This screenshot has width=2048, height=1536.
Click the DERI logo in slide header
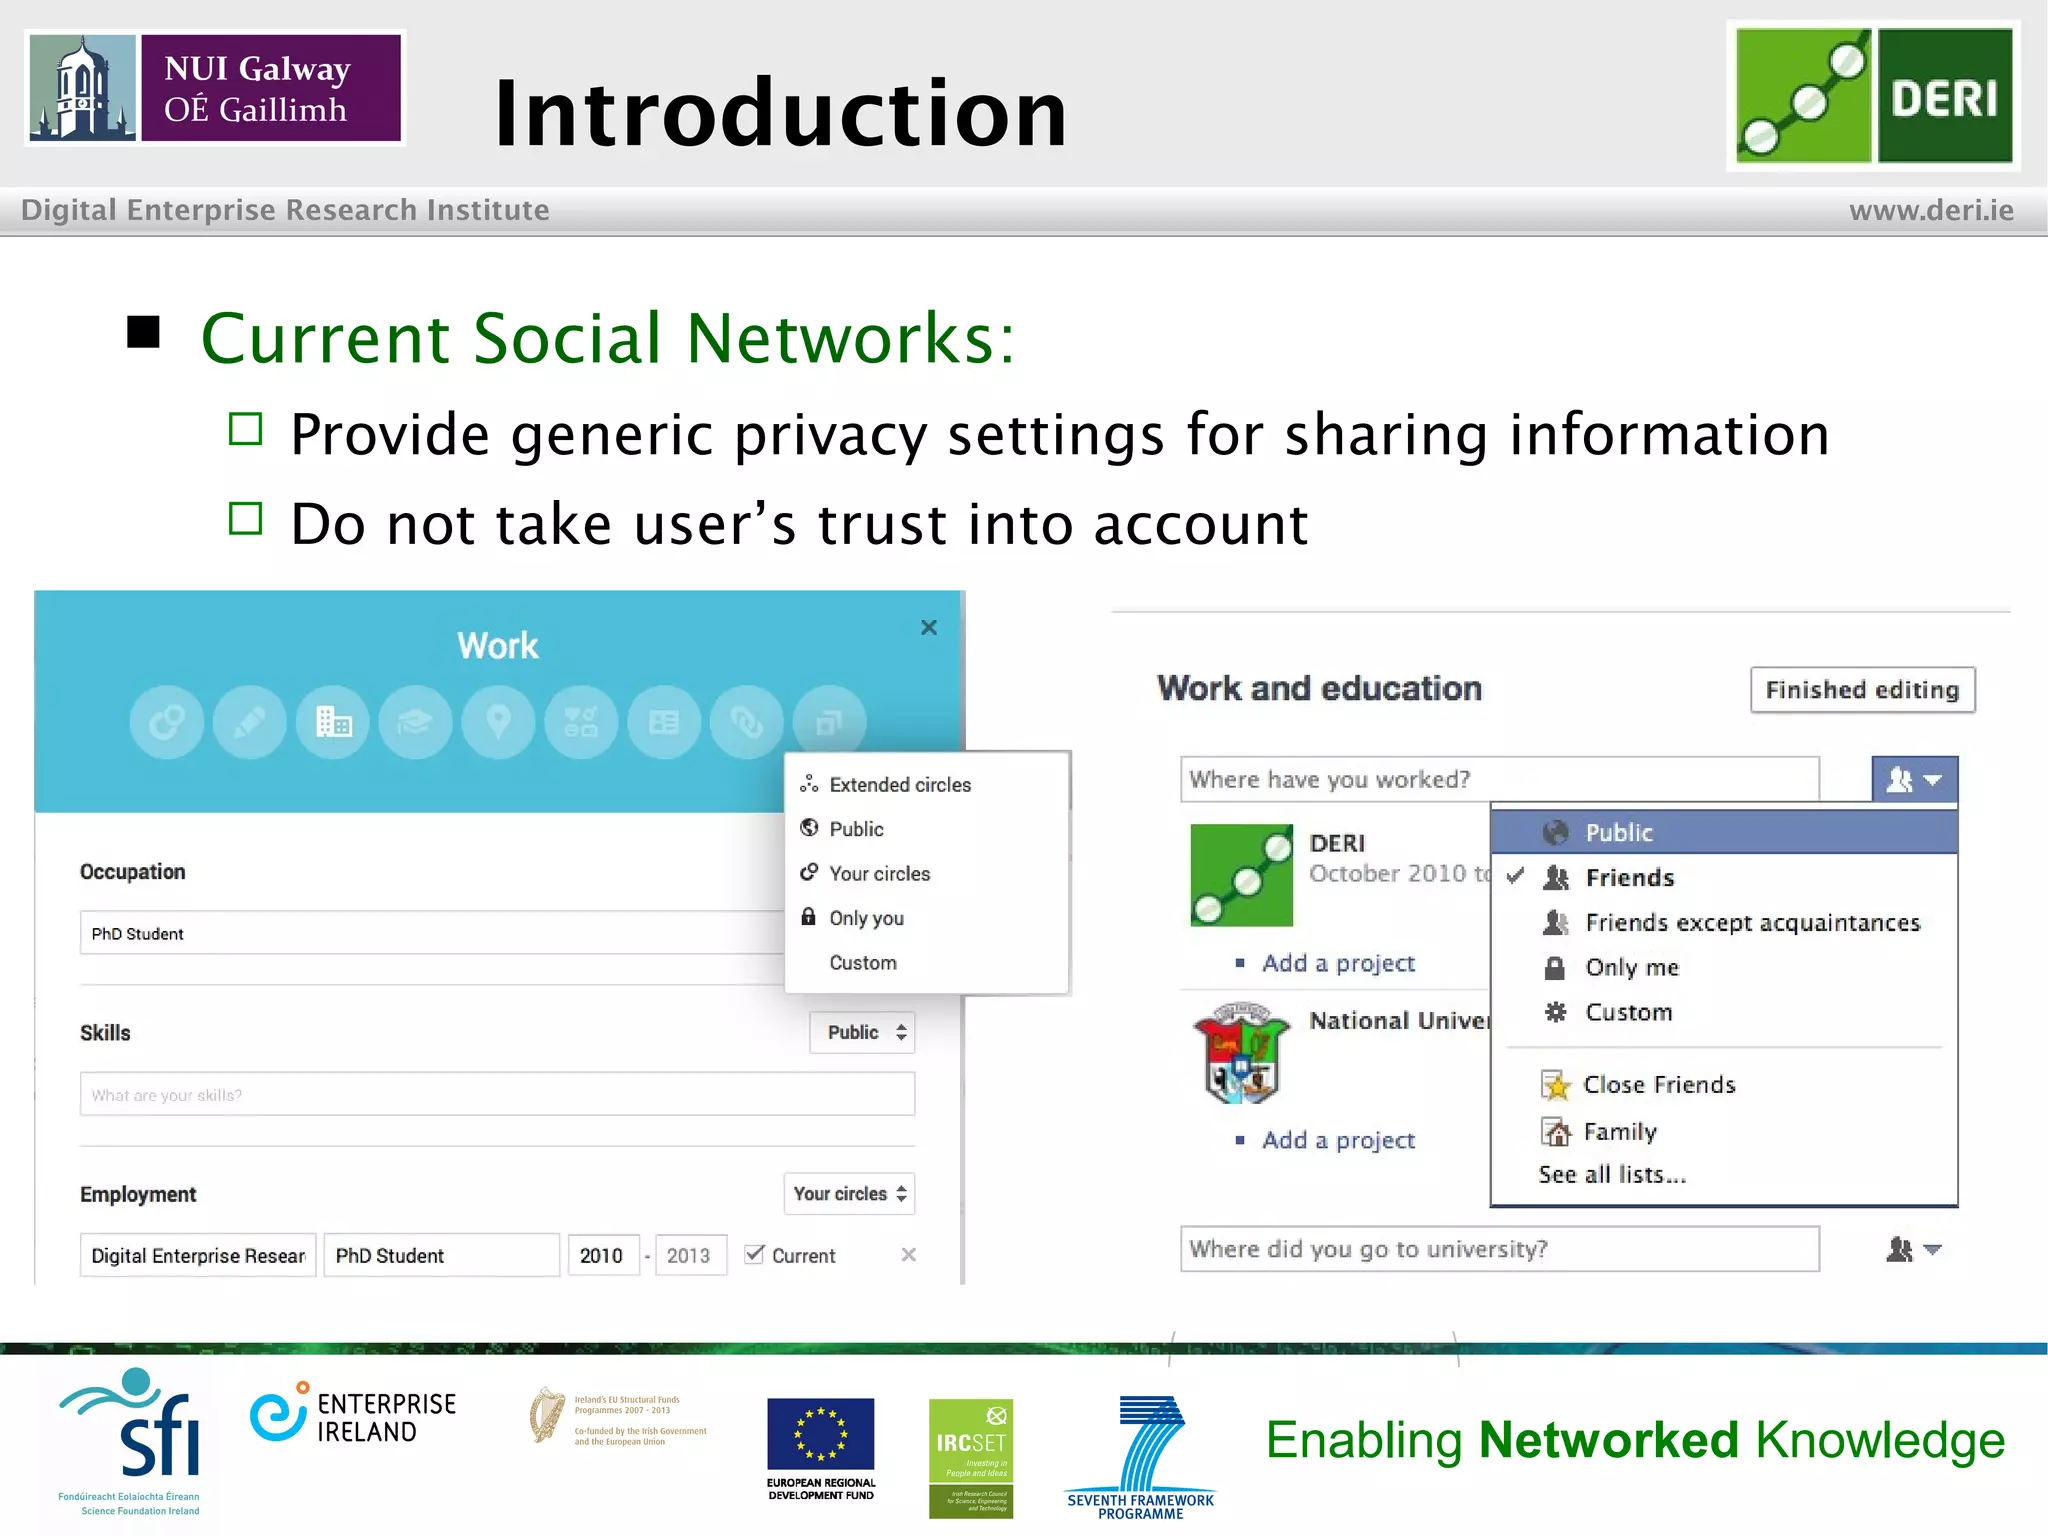click(1874, 96)
